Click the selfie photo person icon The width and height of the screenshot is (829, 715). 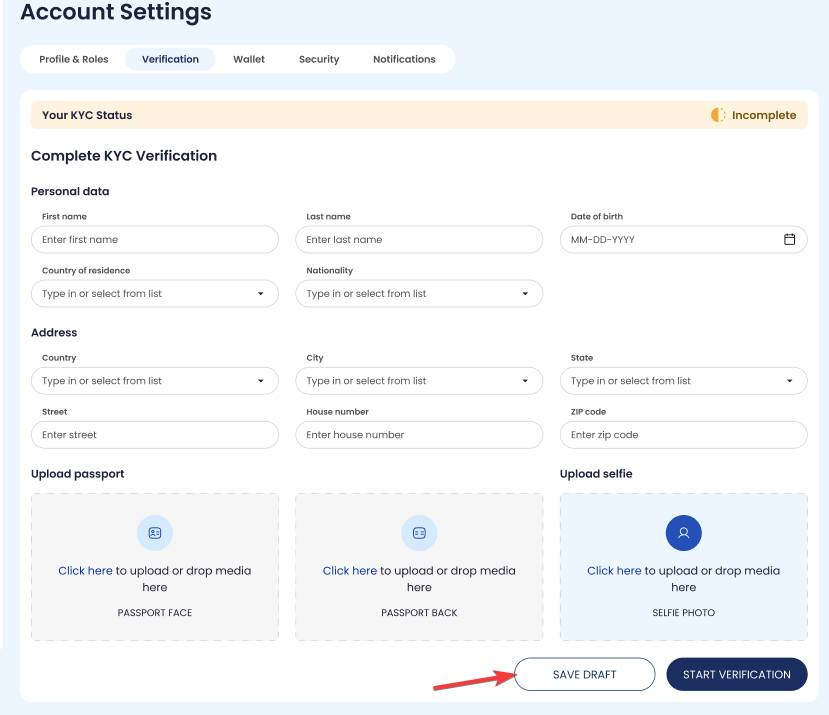(683, 533)
